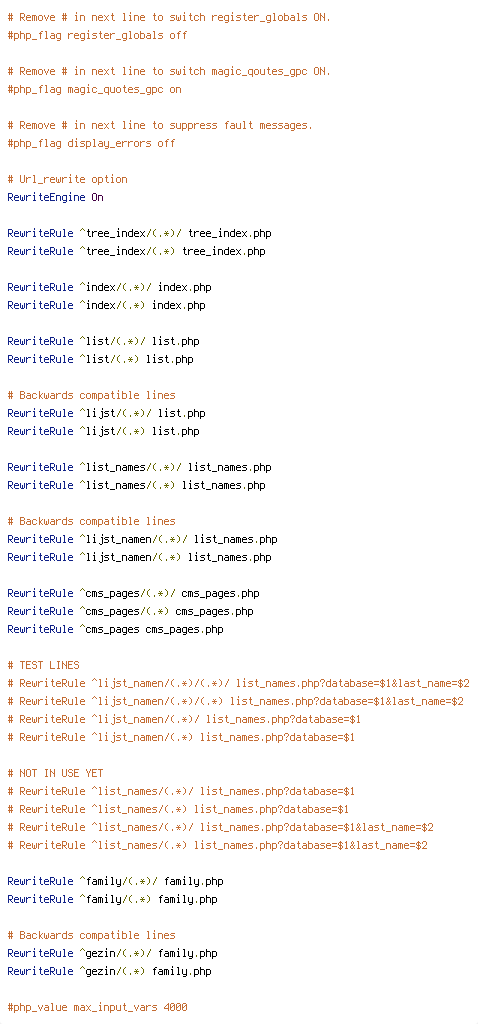Screen dimensions: 478x1024
Task: Click the commented register_globals off line
Action: click(97, 35)
